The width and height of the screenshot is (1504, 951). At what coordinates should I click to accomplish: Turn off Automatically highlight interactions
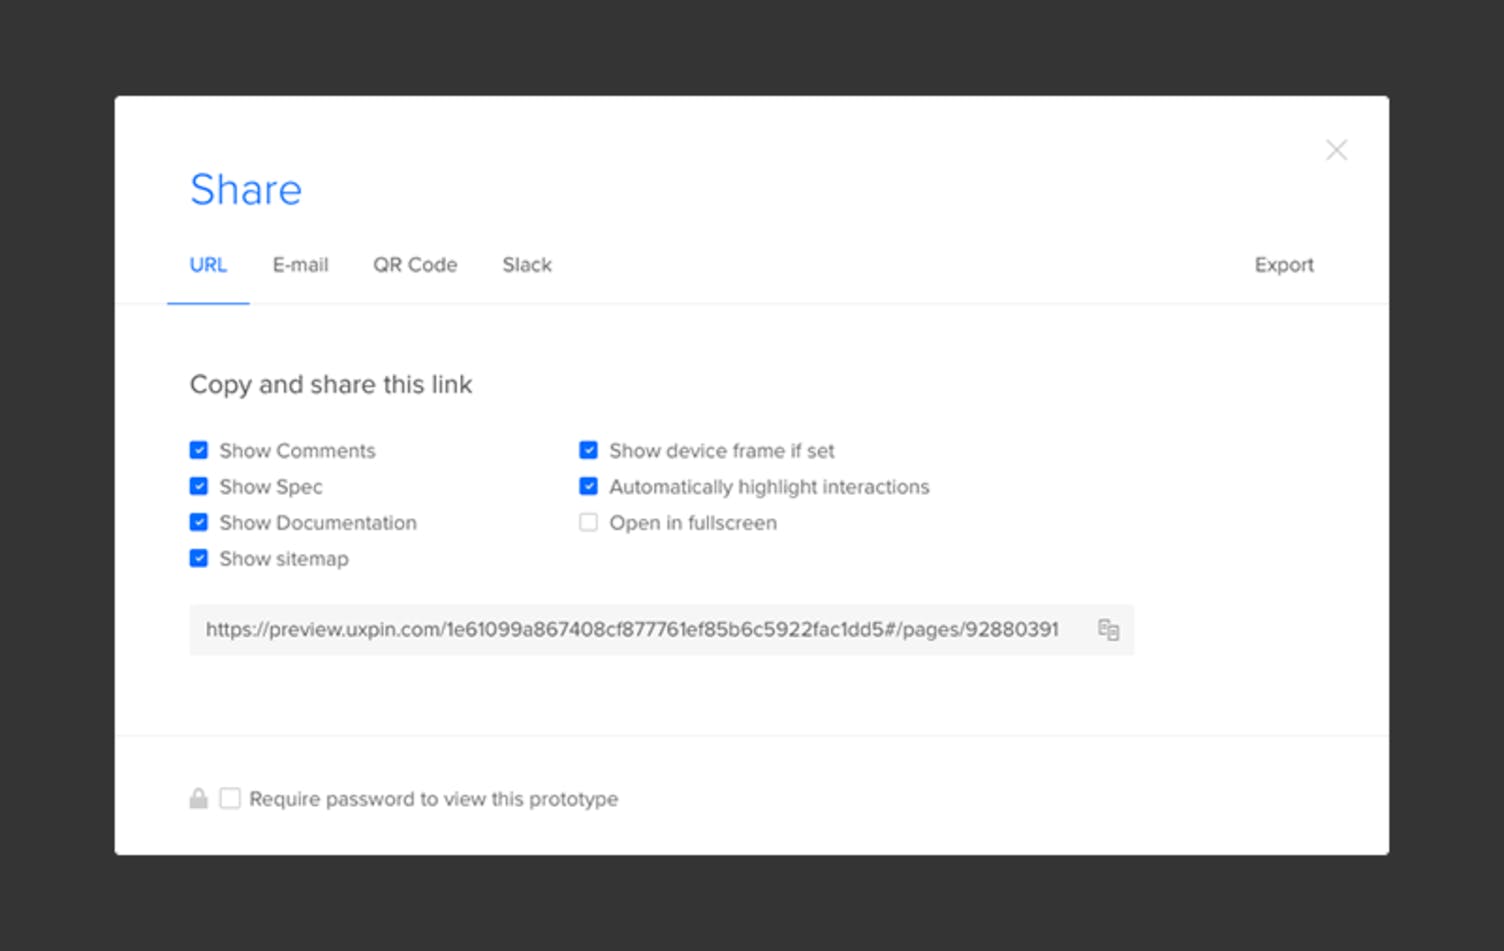[x=588, y=486]
